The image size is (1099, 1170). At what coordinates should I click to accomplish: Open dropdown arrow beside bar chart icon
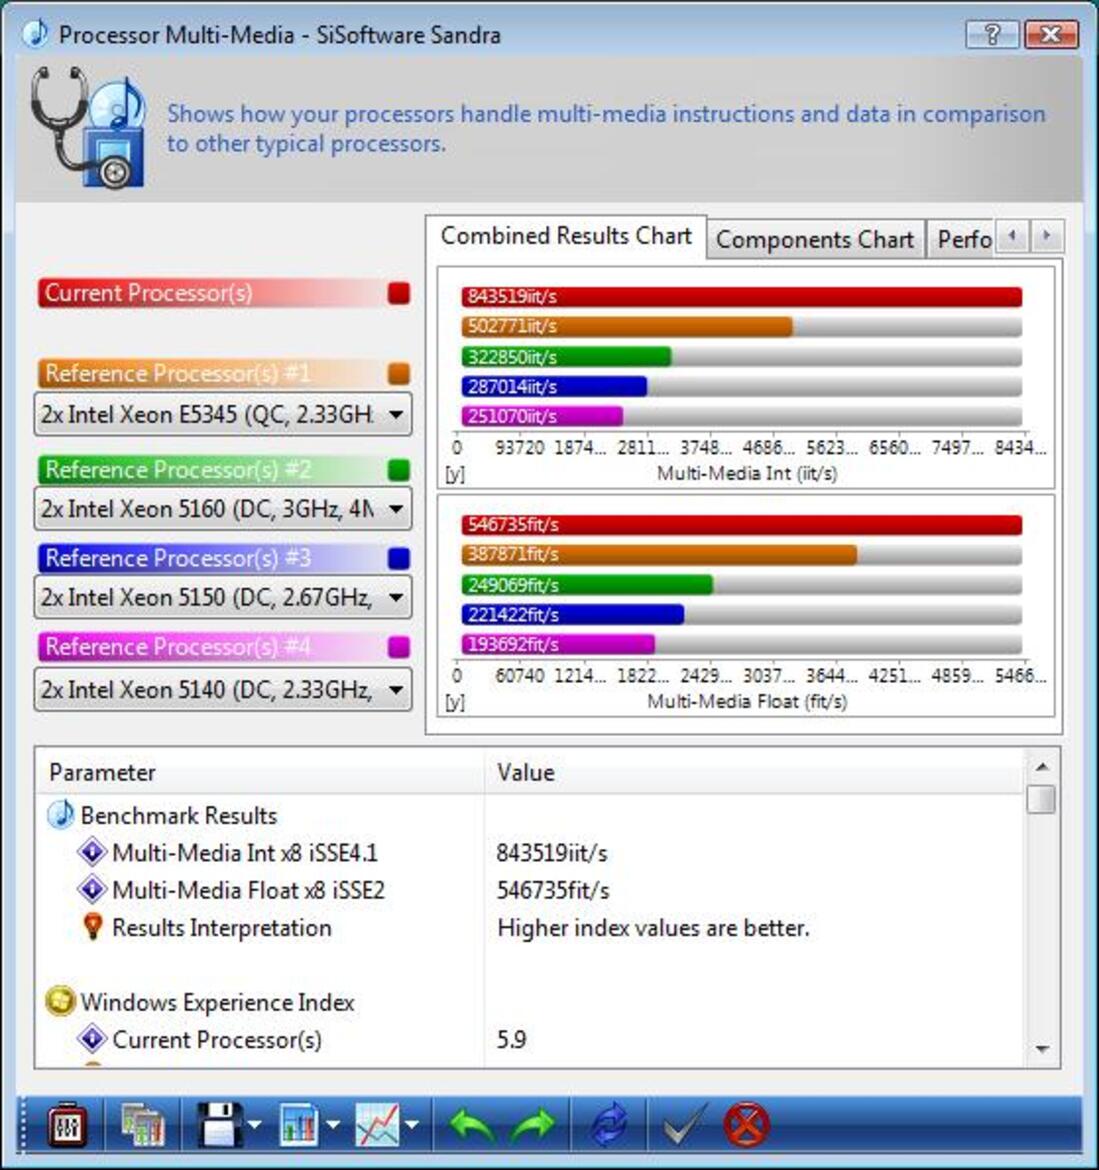[333, 1124]
